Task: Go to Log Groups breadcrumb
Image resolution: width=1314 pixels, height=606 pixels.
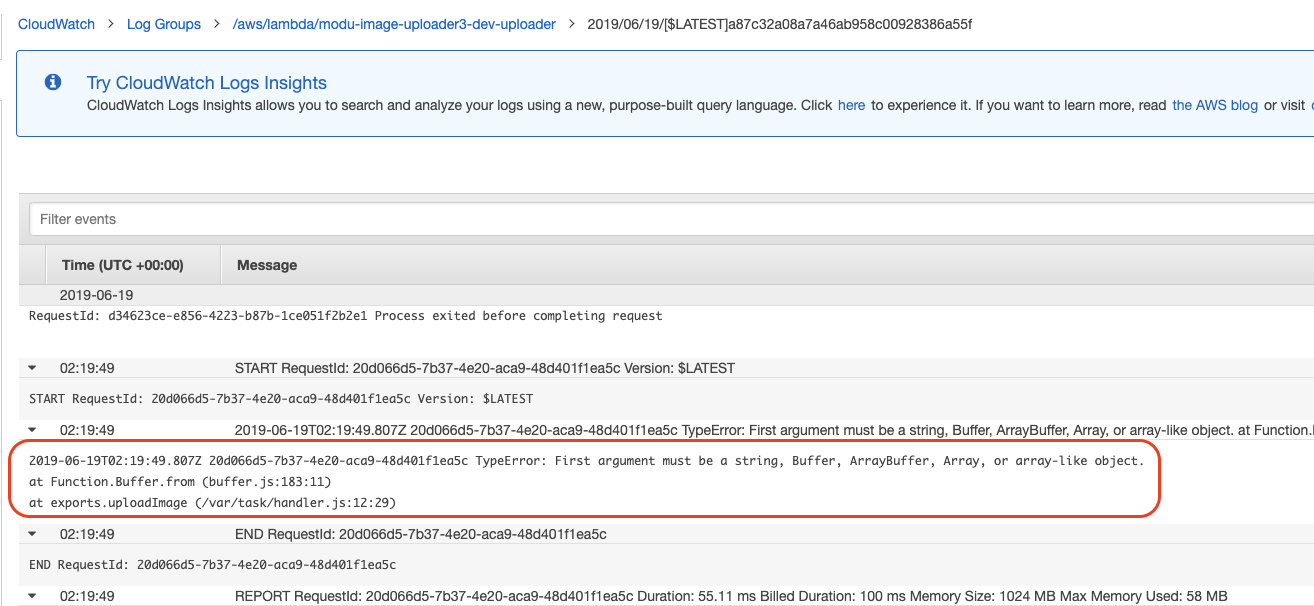Action: tap(164, 24)
